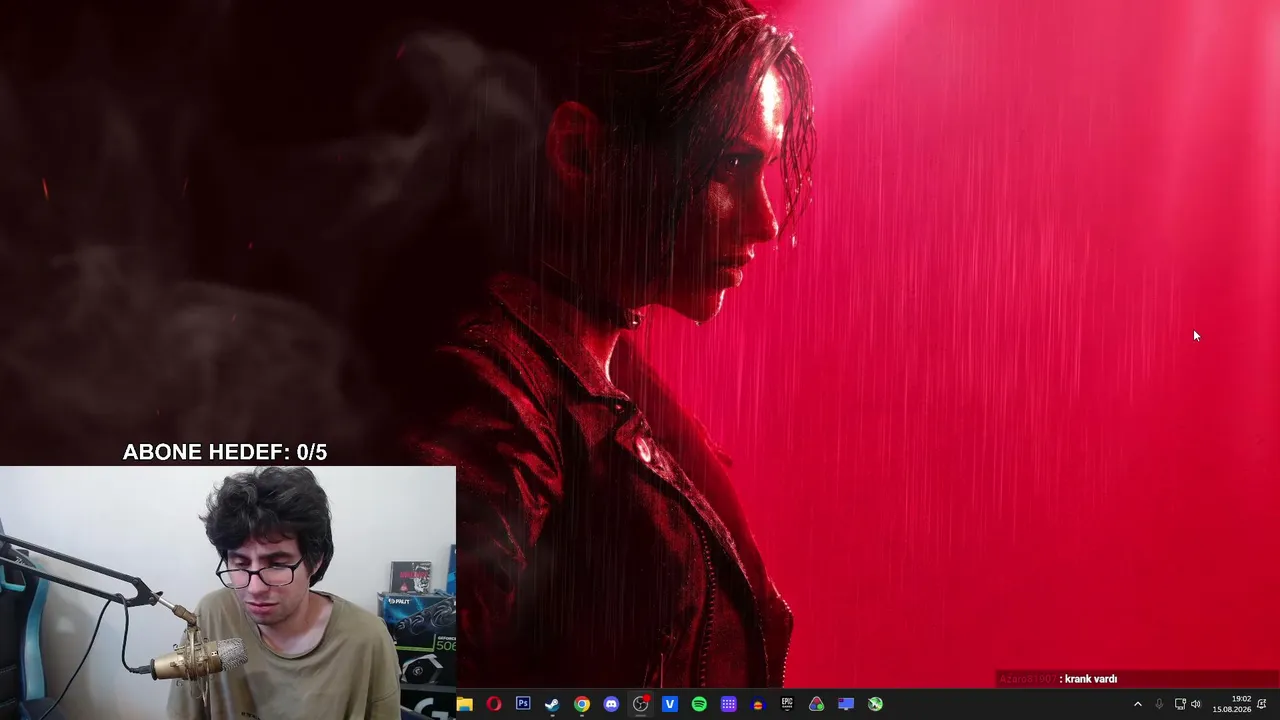
Task: Open the green globe app taskbar icon
Action: (x=875, y=704)
